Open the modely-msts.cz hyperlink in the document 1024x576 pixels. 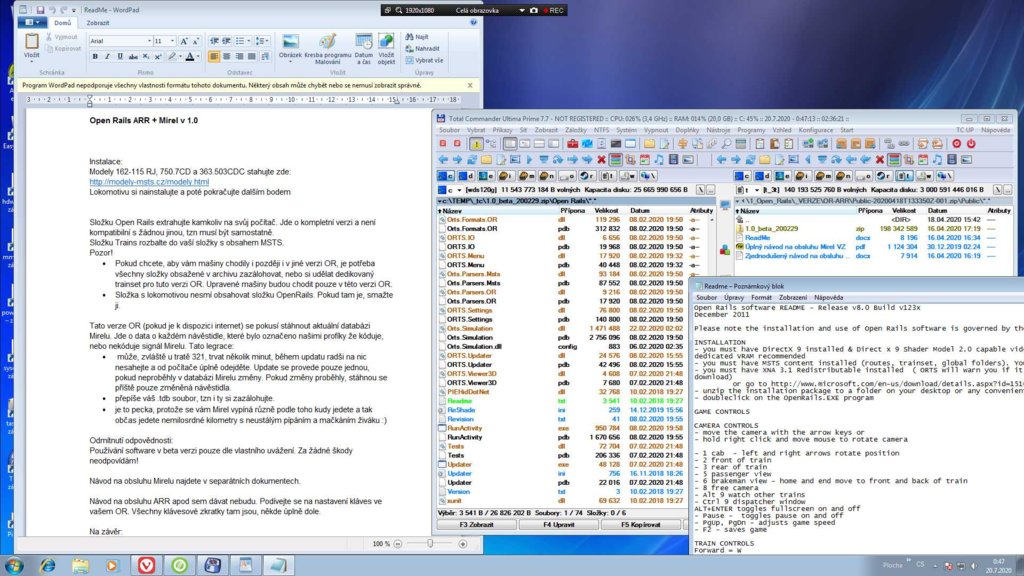(x=149, y=181)
